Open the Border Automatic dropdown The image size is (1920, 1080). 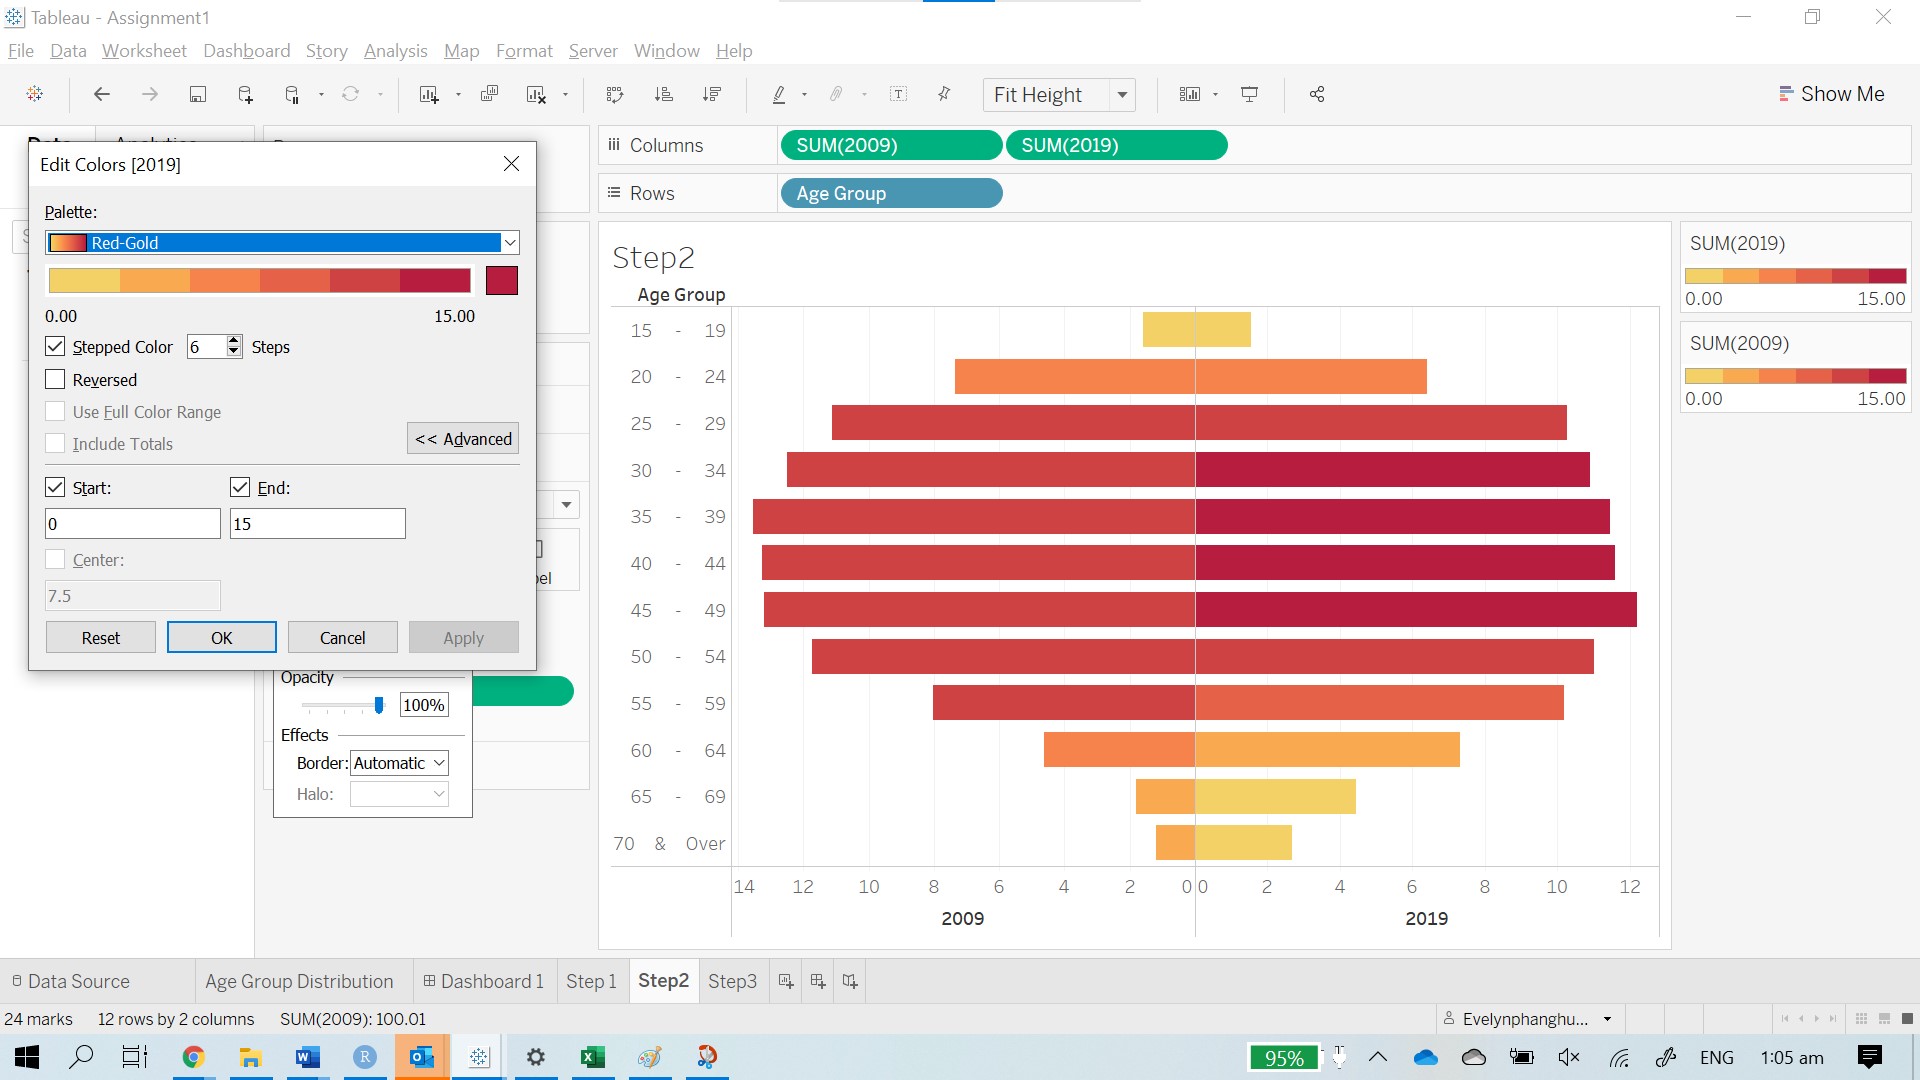[439, 763]
